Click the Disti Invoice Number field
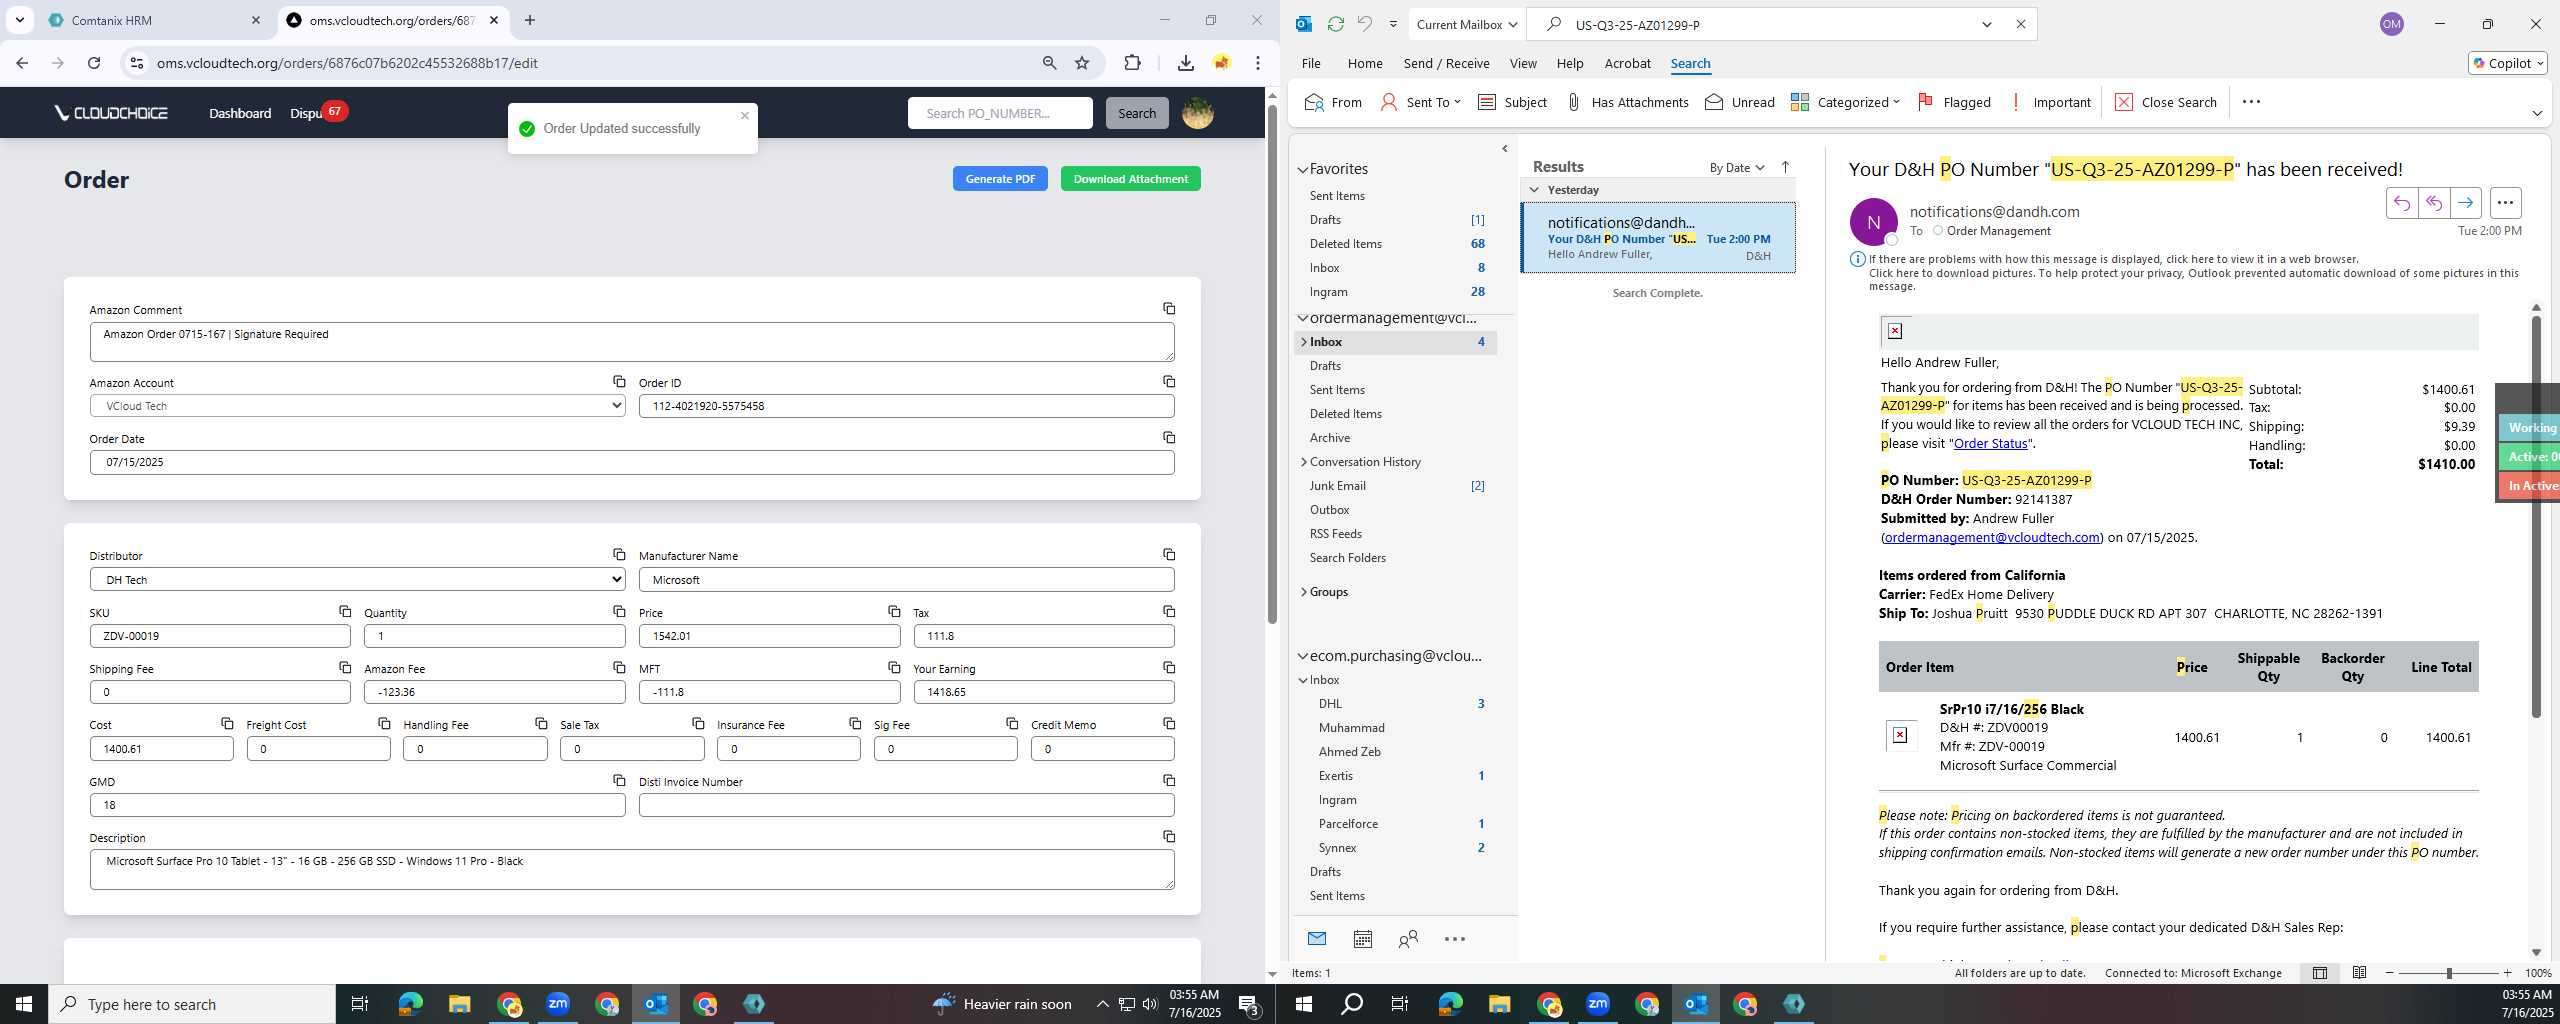This screenshot has height=1024, width=2560. (906, 805)
